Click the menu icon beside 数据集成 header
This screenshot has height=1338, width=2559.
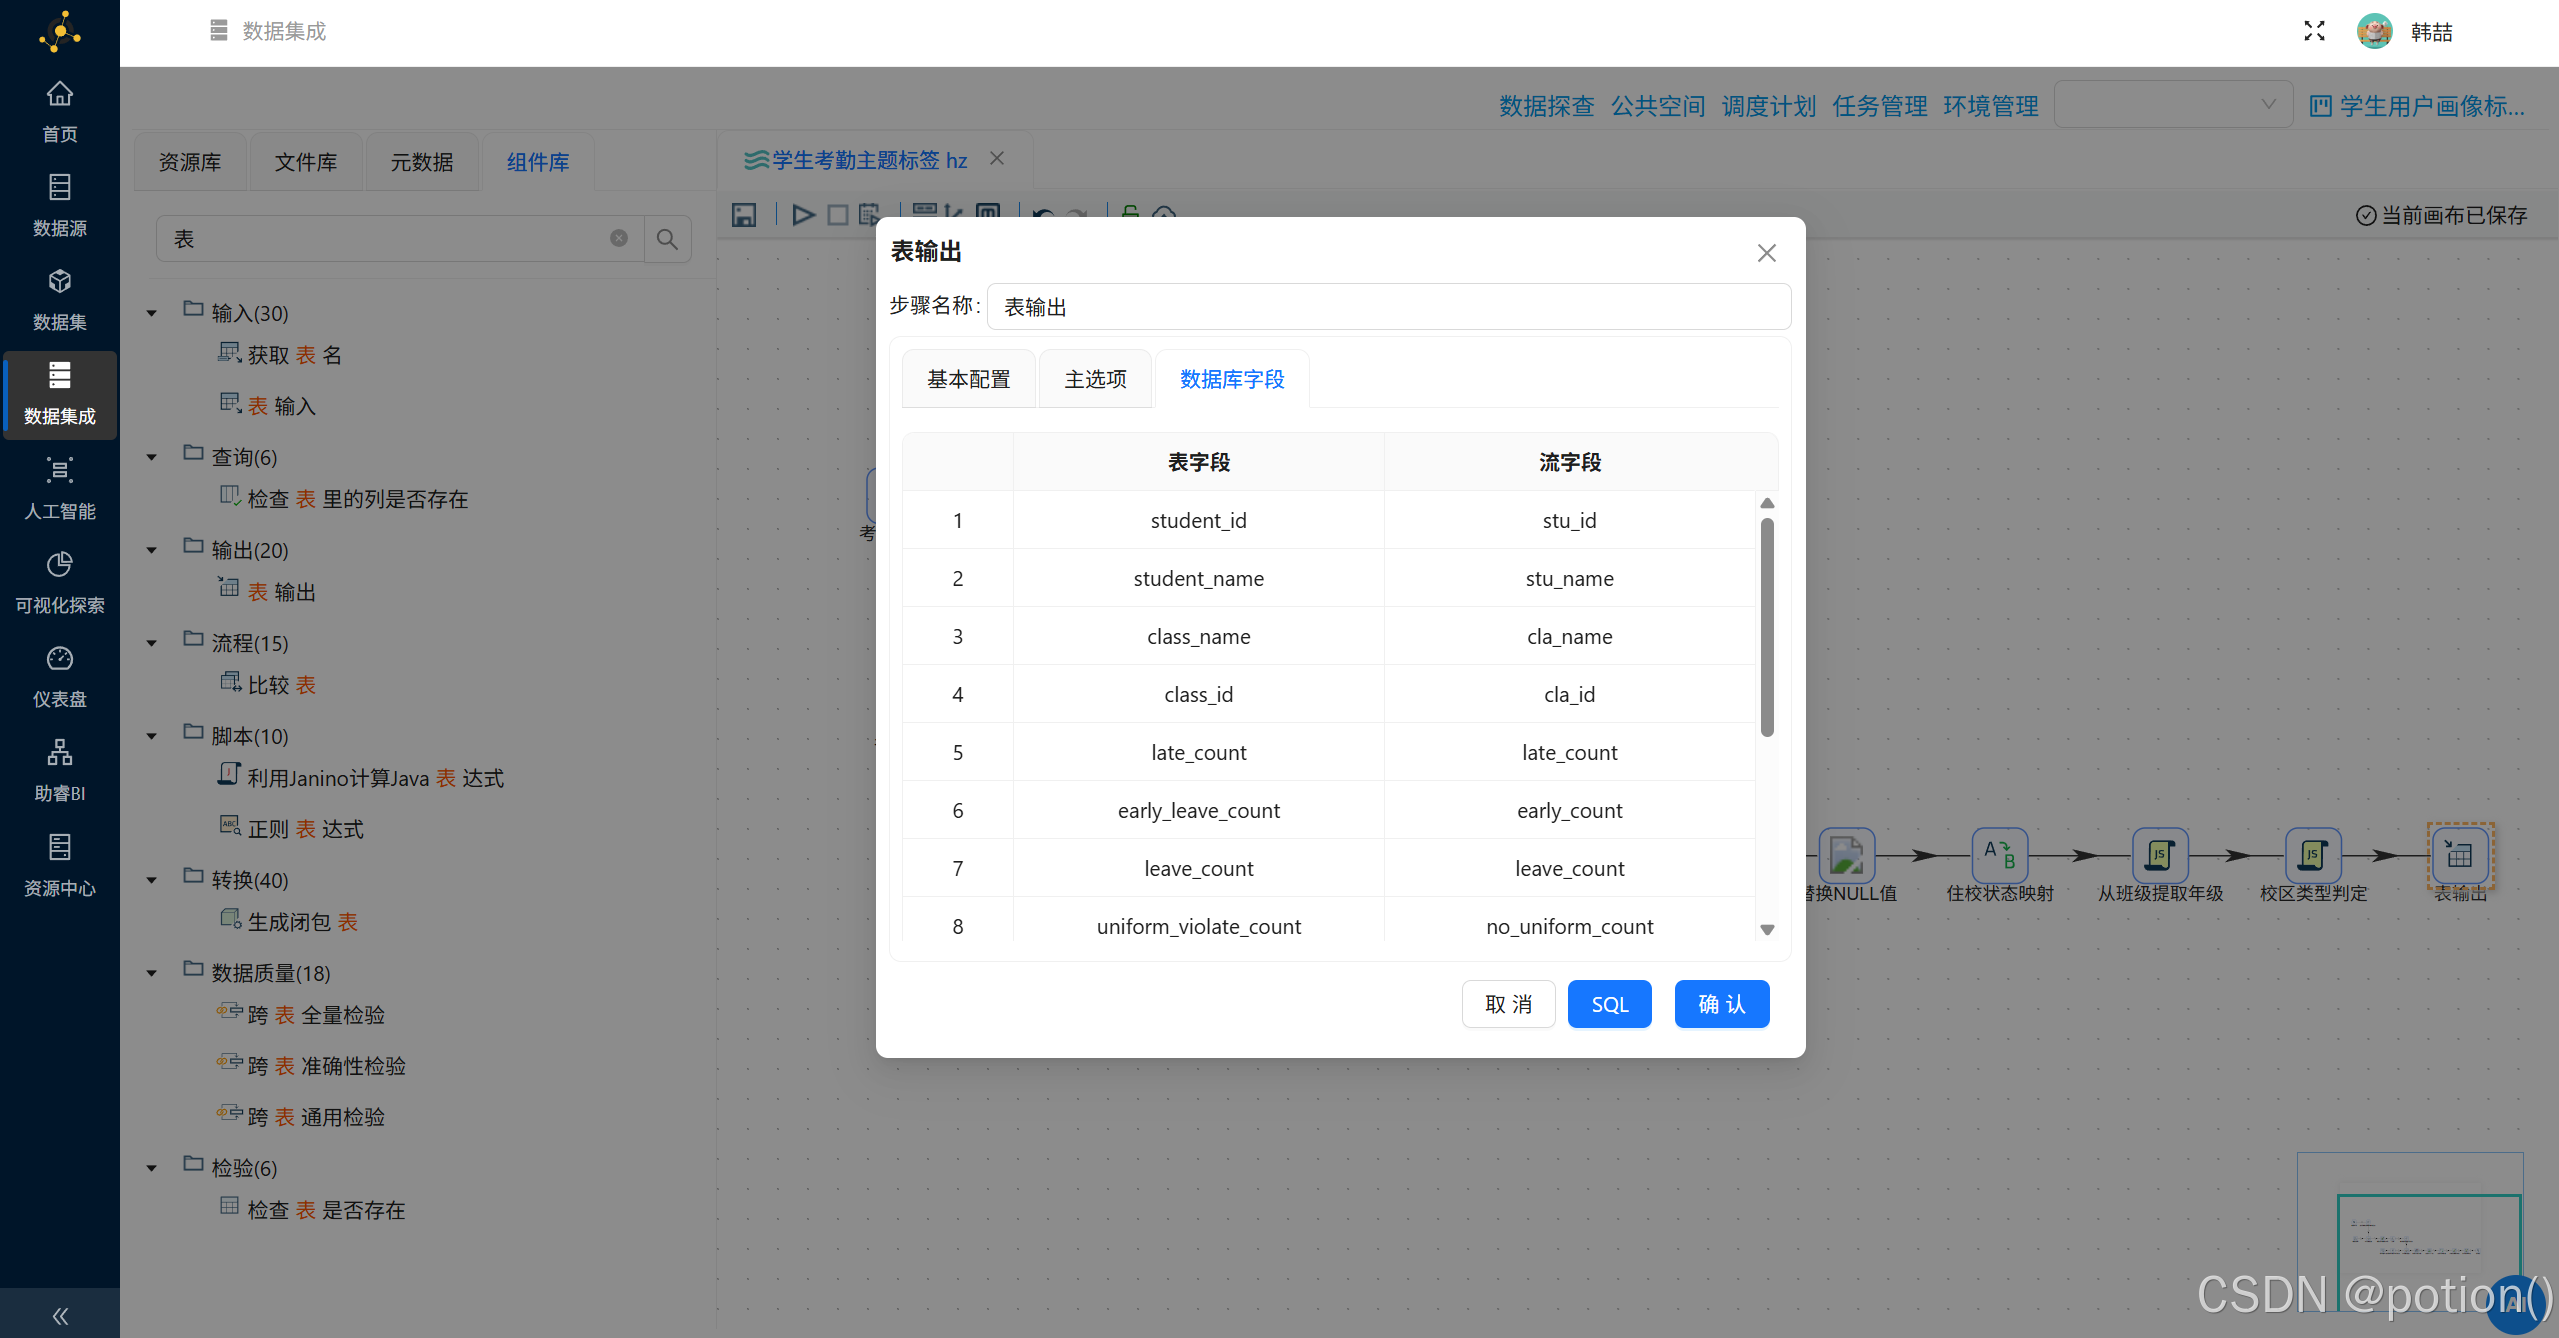219,31
